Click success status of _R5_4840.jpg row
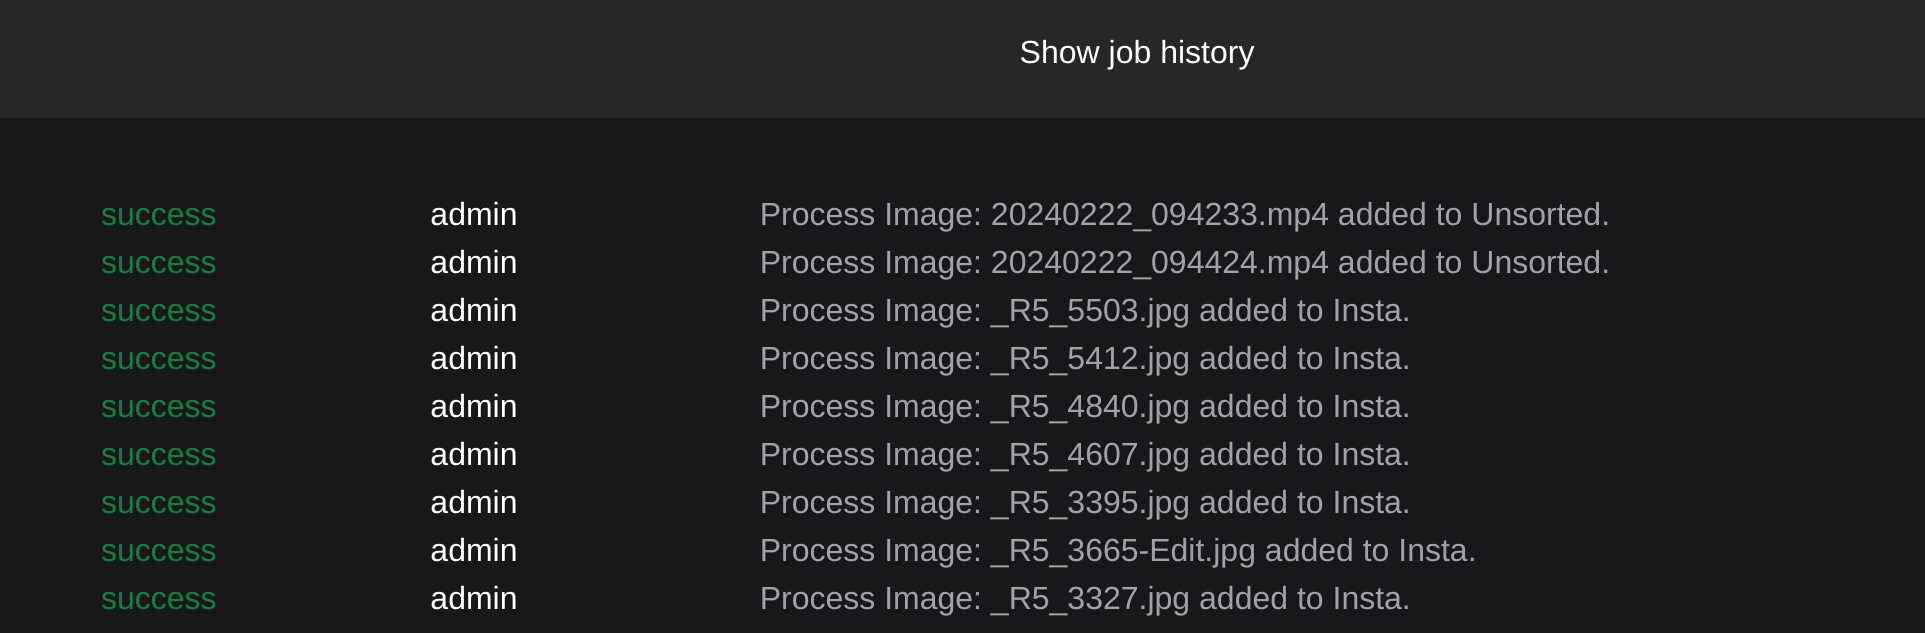 158,407
